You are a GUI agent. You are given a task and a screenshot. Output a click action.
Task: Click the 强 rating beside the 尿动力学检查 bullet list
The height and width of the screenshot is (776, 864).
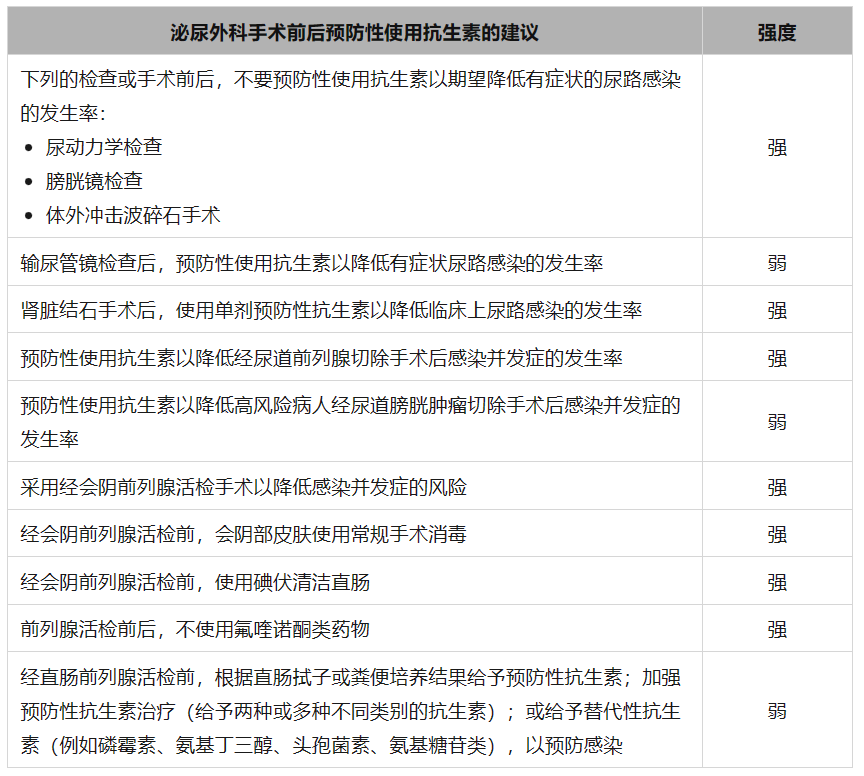point(777,148)
